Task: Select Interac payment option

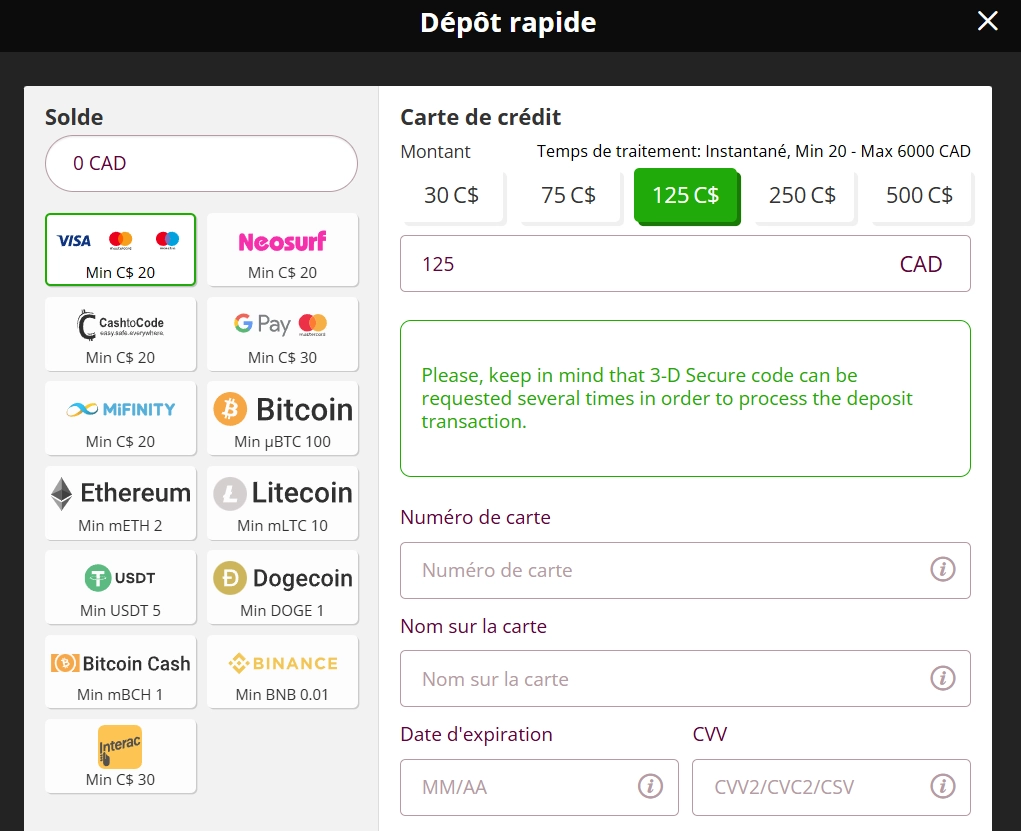Action: (120, 756)
